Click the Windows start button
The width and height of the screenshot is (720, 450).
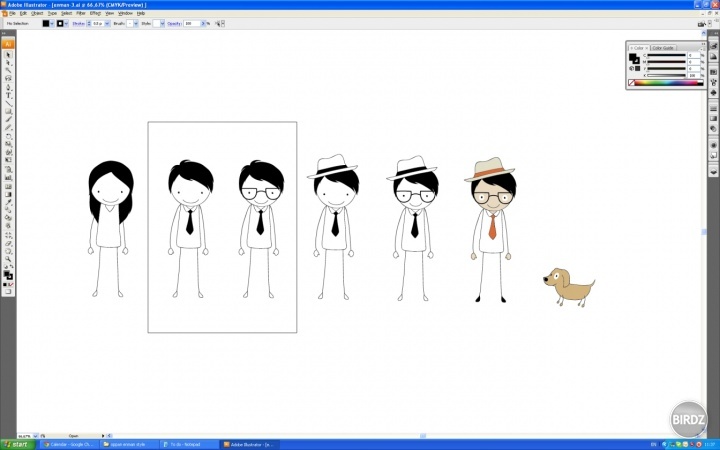[x=17, y=444]
